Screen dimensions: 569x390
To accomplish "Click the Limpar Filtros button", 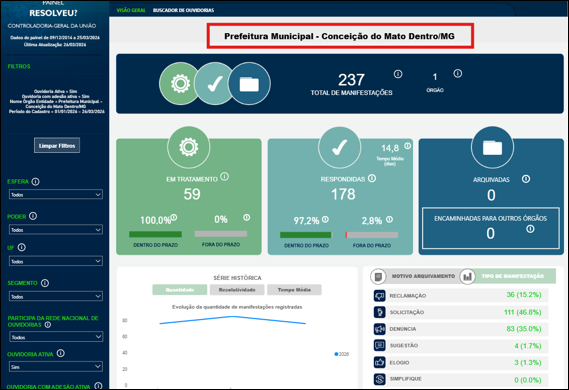I will coord(57,145).
